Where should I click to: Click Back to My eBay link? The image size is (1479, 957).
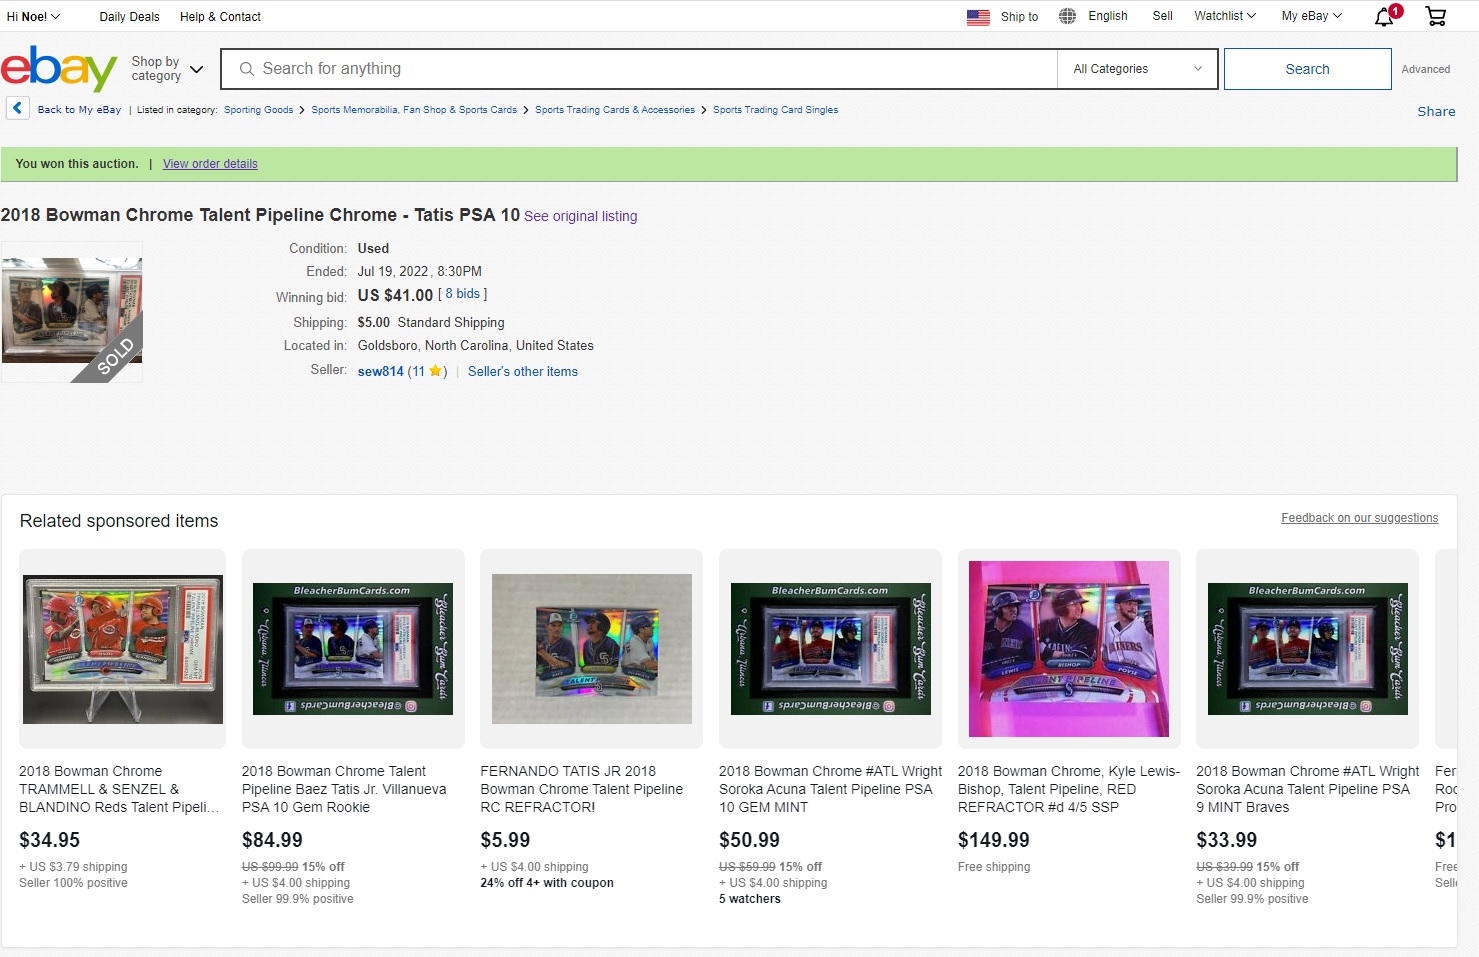[79, 110]
